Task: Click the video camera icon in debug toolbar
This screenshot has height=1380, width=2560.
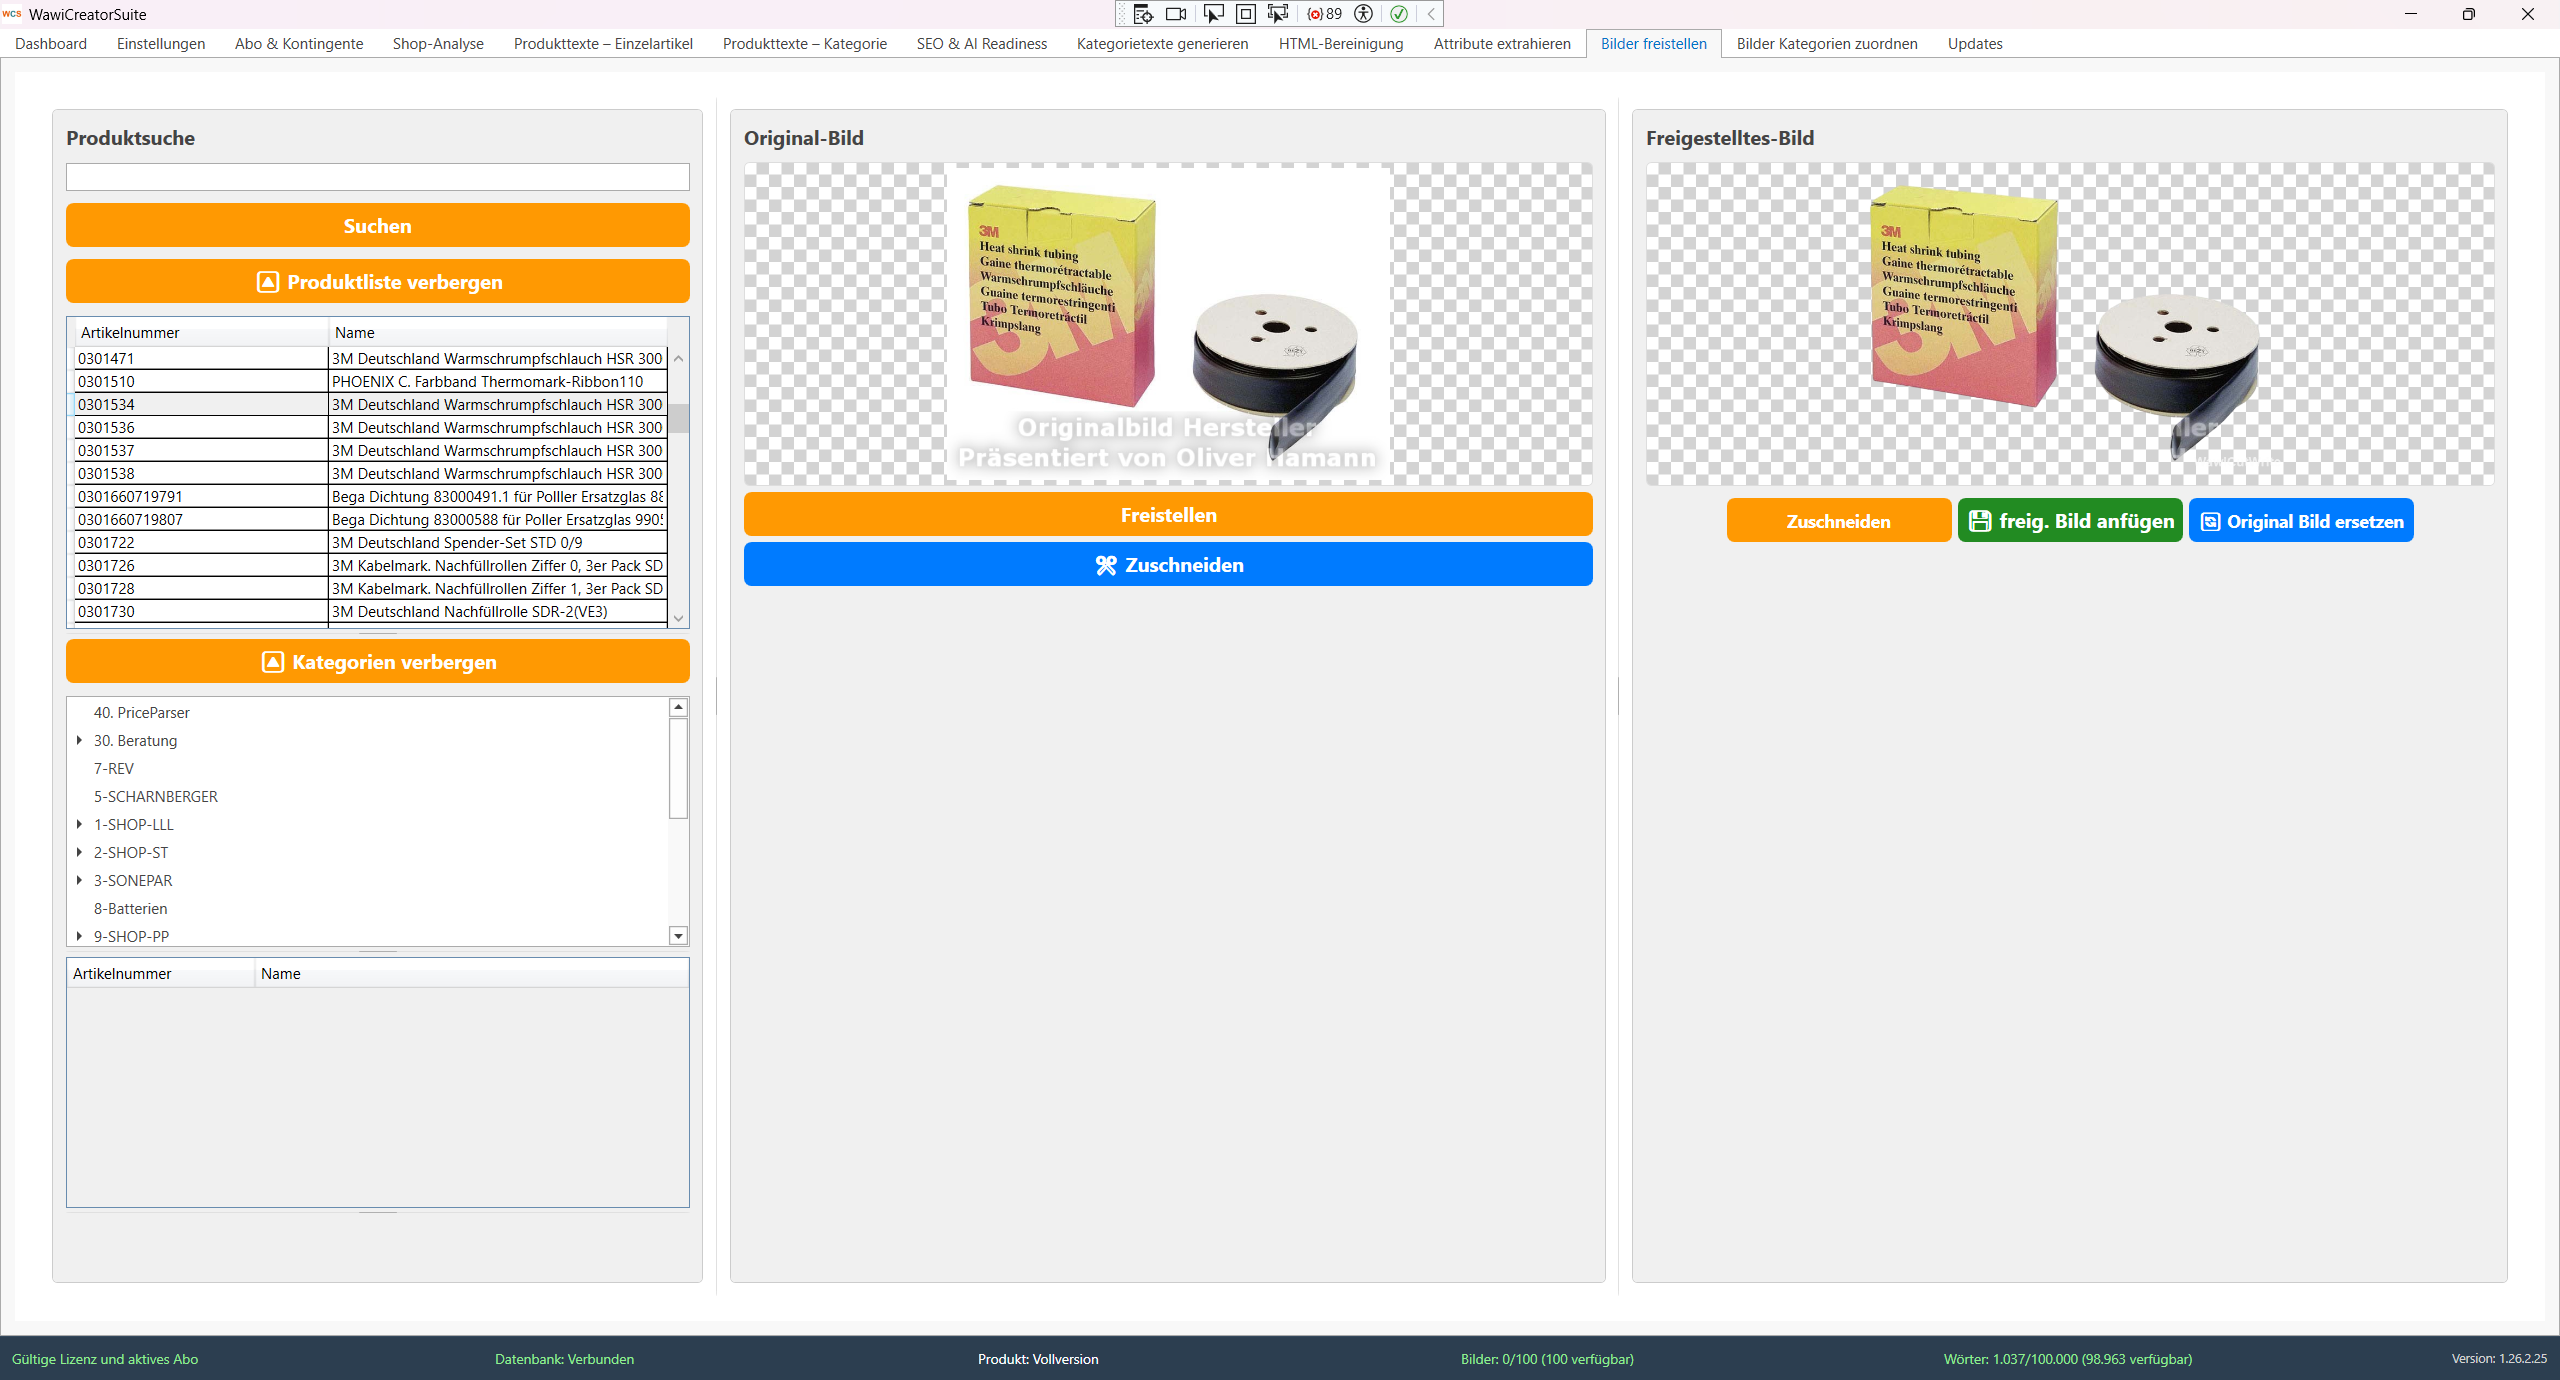Action: tap(1176, 14)
